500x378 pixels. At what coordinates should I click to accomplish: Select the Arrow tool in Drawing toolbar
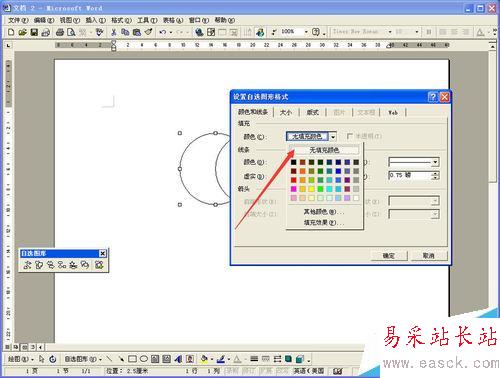tap(121, 359)
